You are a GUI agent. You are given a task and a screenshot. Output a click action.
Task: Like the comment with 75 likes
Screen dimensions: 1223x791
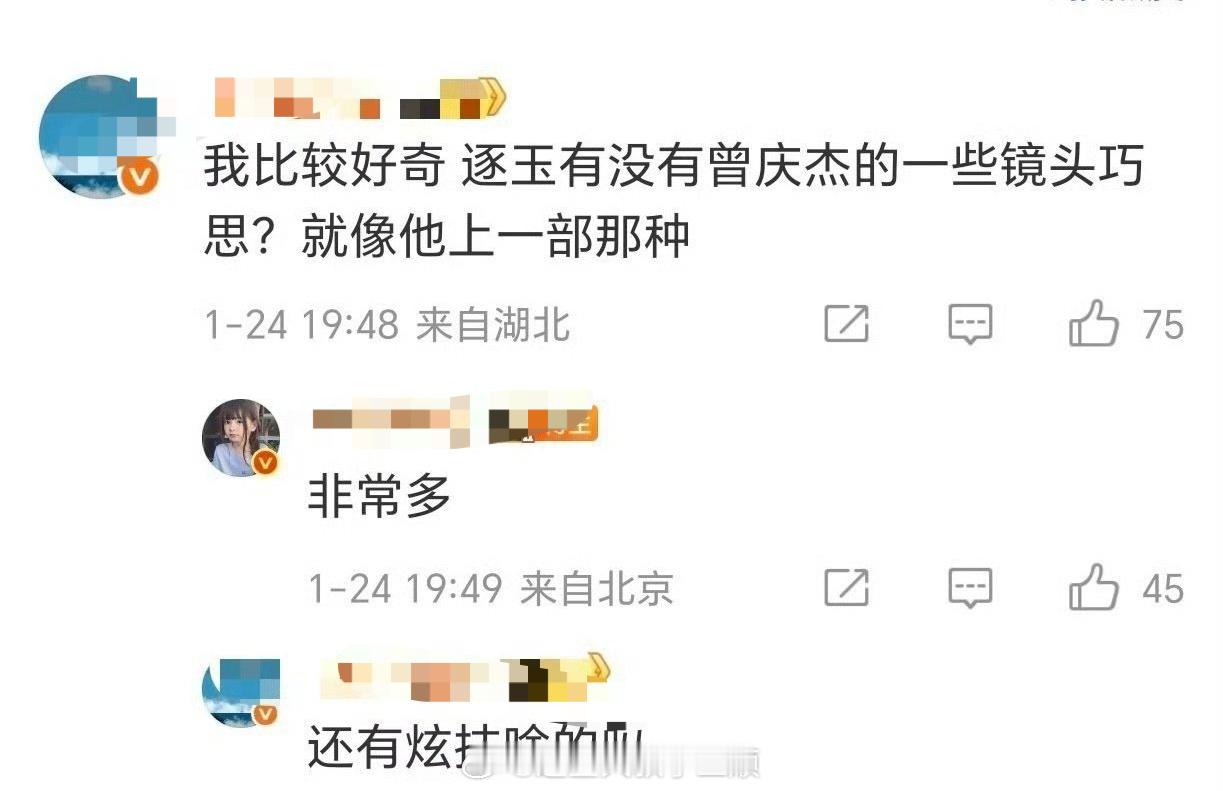tap(1093, 323)
